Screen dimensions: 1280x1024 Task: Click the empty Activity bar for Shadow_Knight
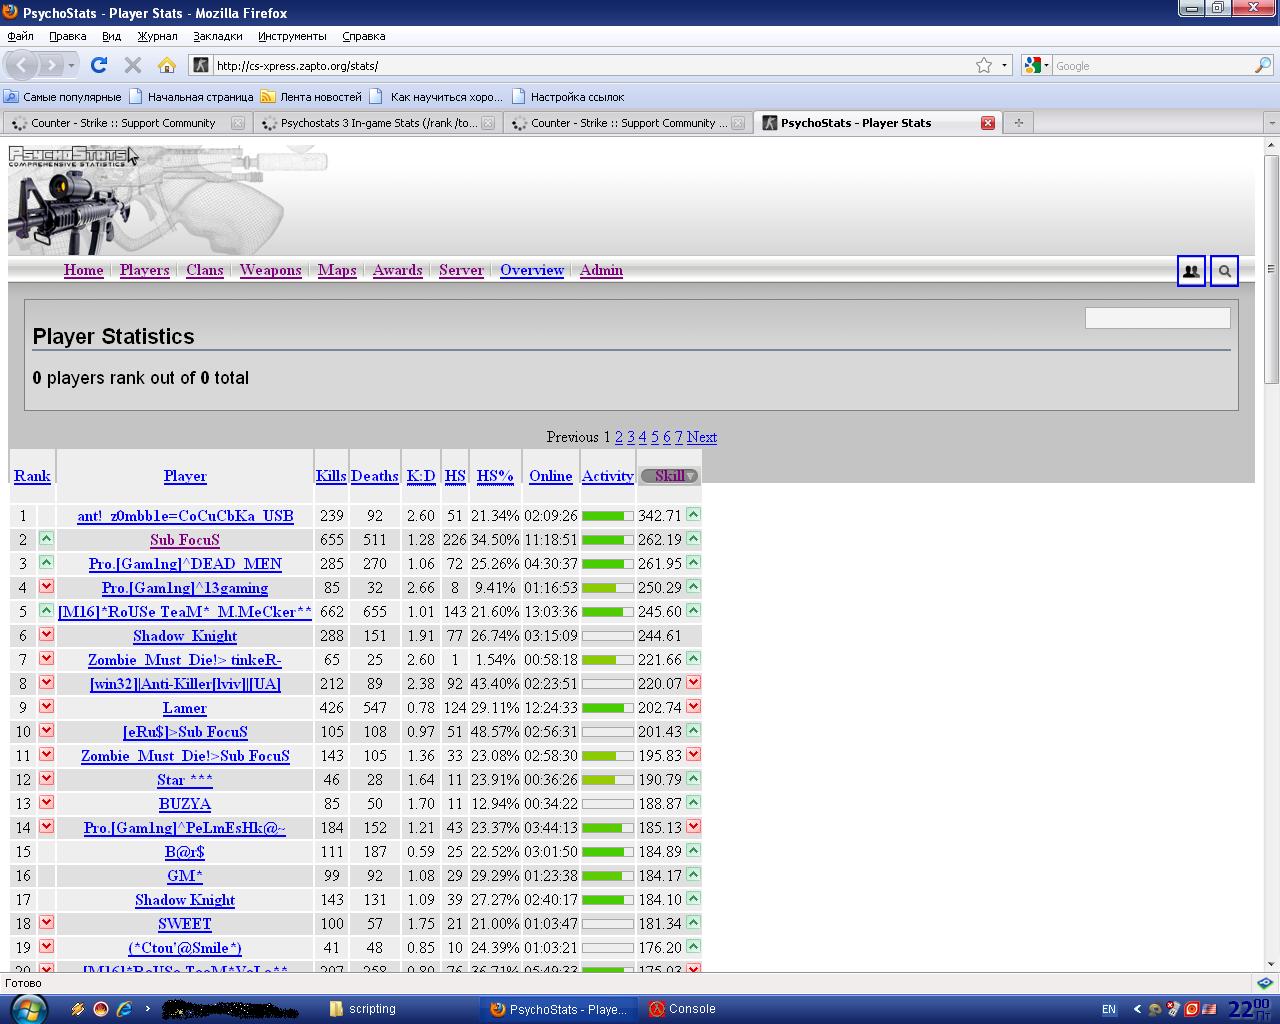[x=607, y=636]
